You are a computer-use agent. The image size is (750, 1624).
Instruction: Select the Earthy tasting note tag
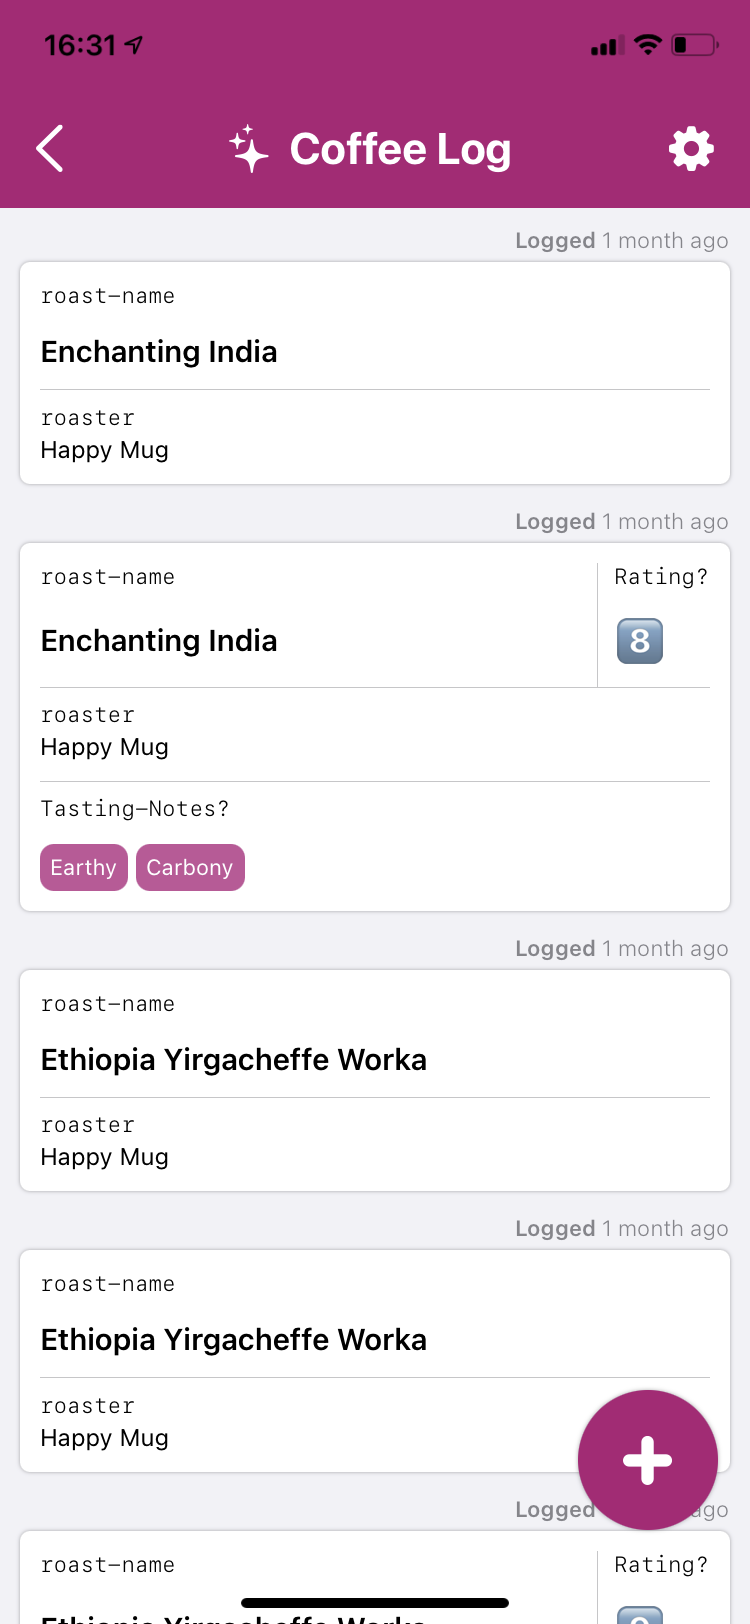tap(84, 867)
